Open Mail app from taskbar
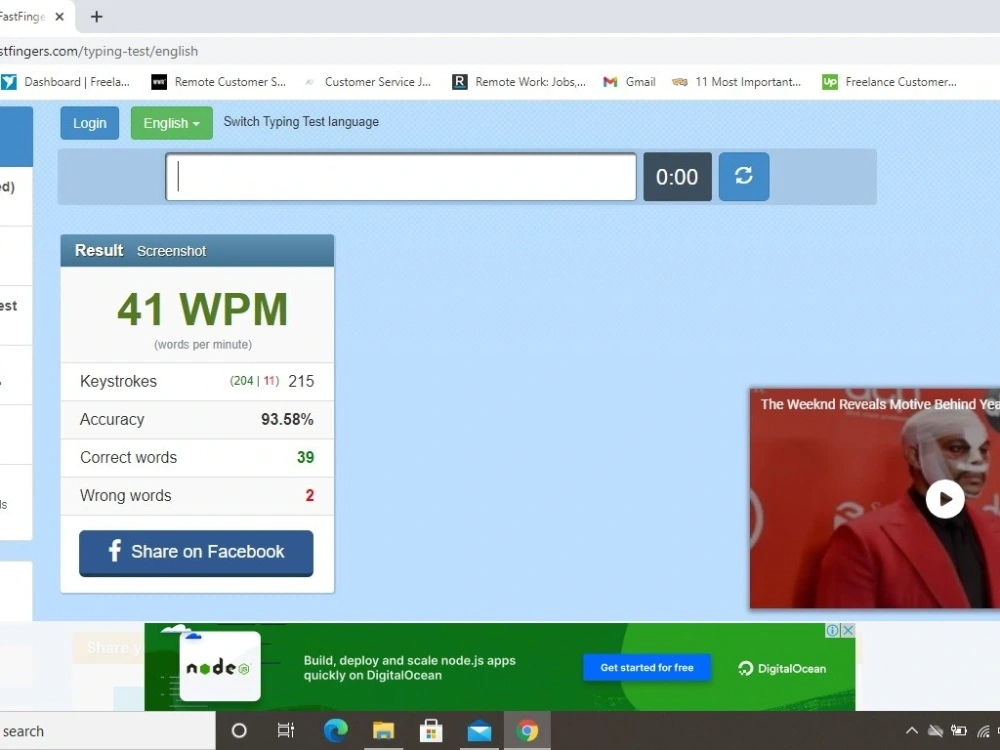Viewport: 1000px width, 750px height. pyautogui.click(x=479, y=731)
